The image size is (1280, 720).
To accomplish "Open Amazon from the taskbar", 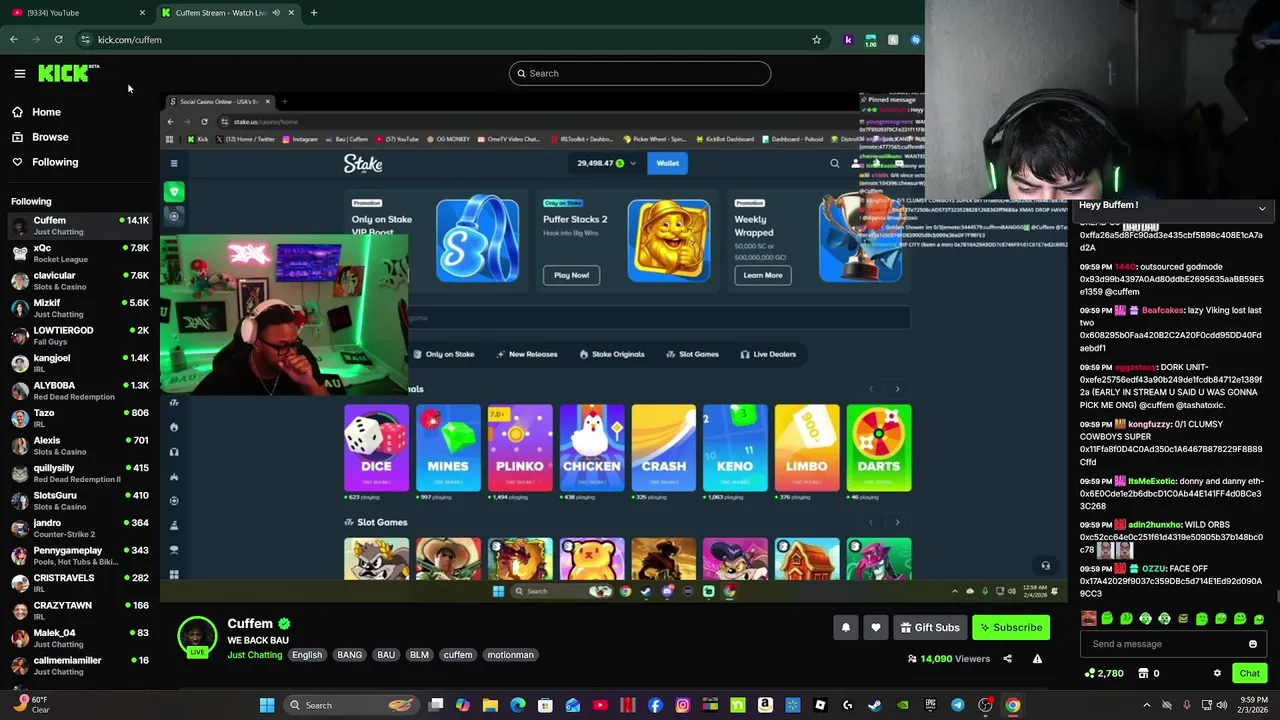I will tap(765, 705).
